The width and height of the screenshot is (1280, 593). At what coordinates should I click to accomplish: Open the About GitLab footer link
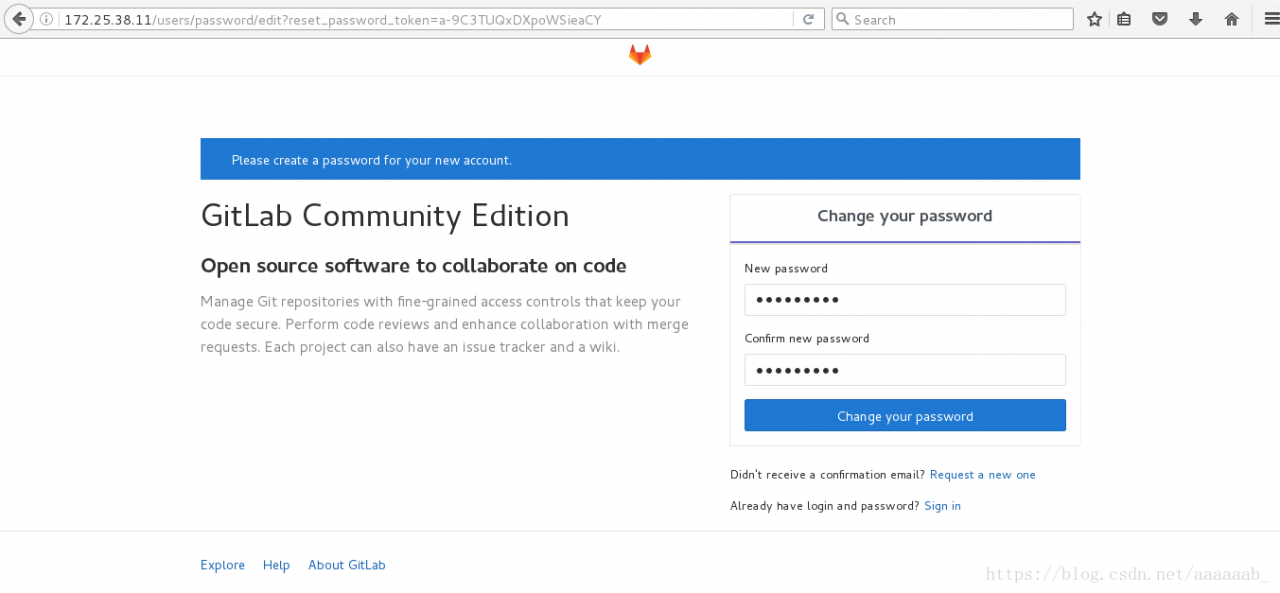pos(347,565)
